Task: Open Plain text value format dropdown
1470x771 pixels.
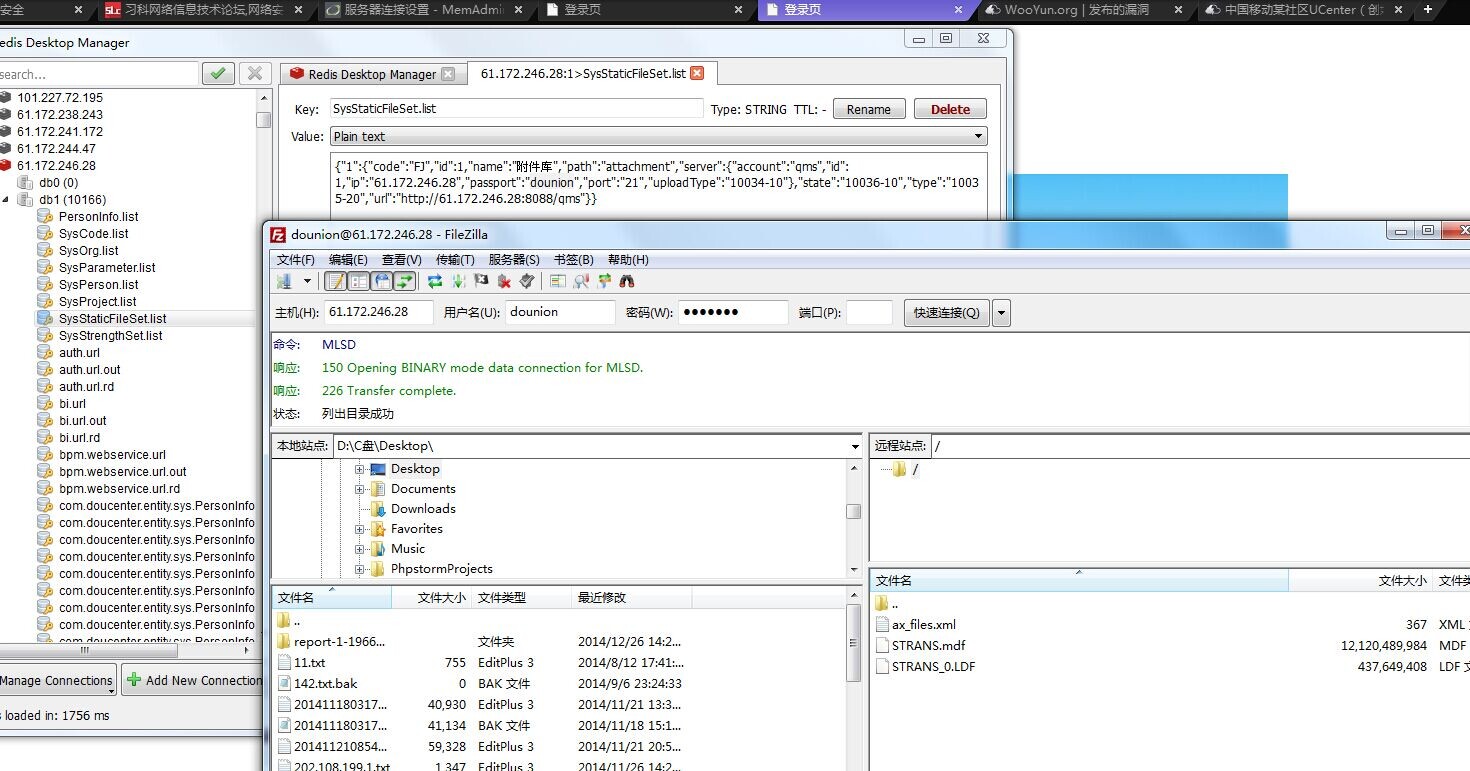Action: (x=658, y=136)
